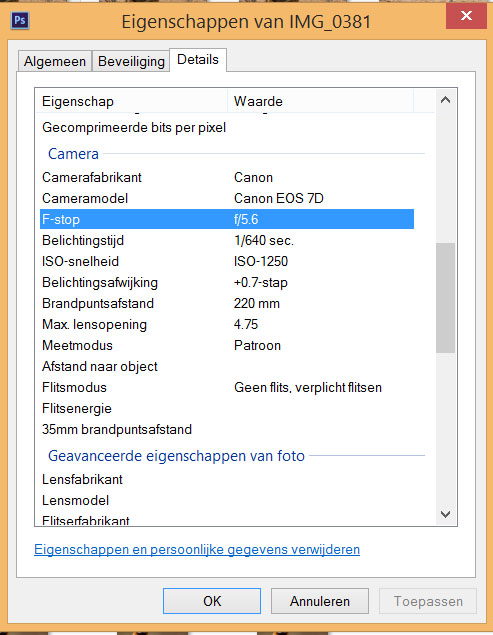The image size is (493, 635).
Task: Close the Eigenschappen dialog window
Action: point(466,16)
